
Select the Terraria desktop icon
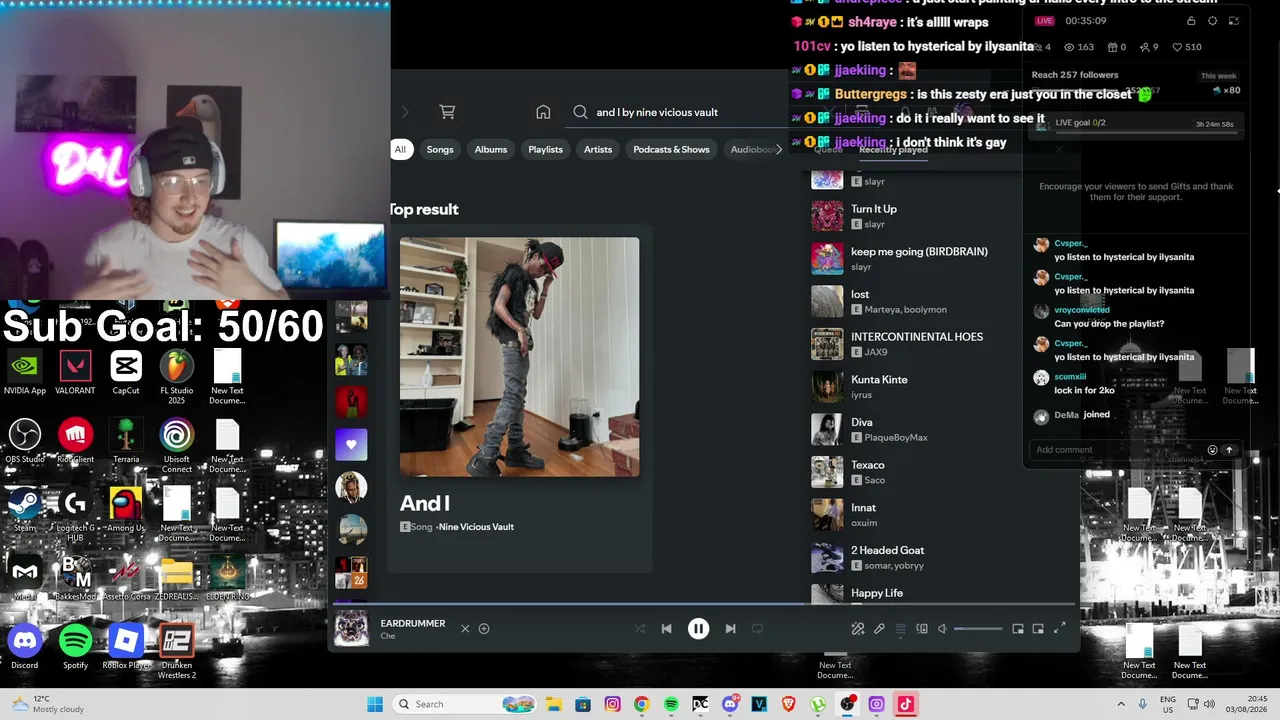pos(126,442)
